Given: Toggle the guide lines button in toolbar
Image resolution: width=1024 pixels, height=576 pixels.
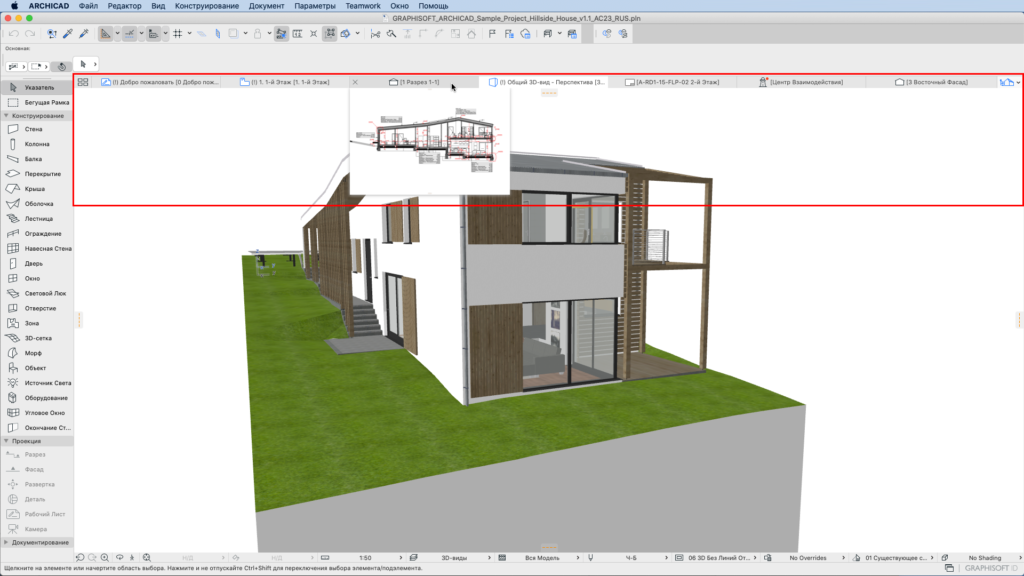Looking at the screenshot, I should pyautogui.click(x=129, y=33).
